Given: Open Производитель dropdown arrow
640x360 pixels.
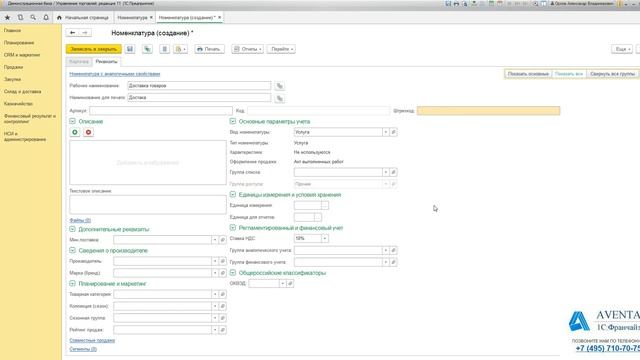Looking at the screenshot, I should [x=215, y=261].
